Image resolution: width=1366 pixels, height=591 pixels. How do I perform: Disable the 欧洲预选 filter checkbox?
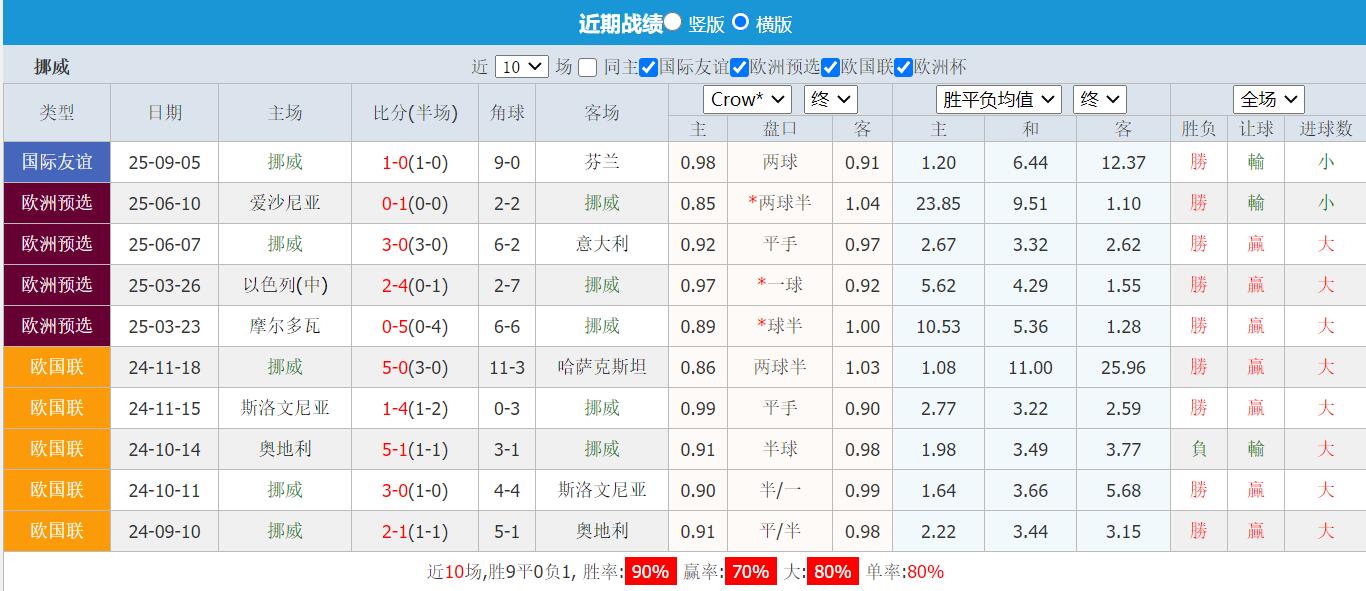[x=739, y=67]
